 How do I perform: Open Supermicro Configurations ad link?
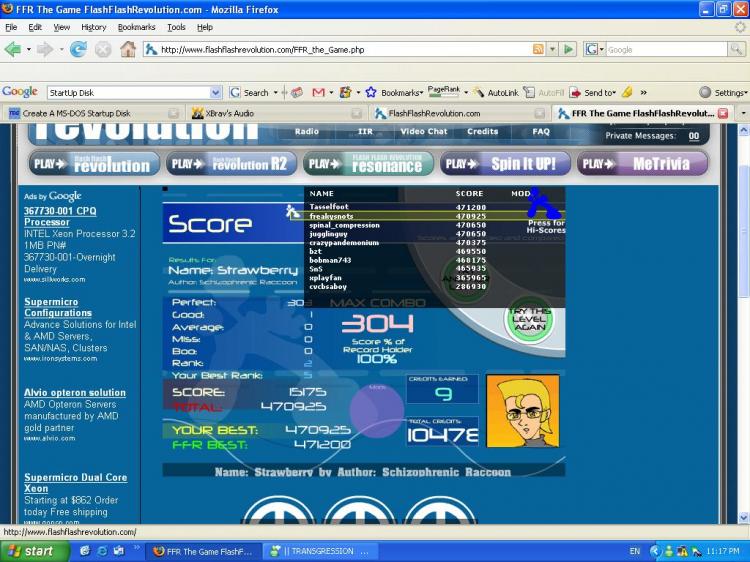(58, 307)
